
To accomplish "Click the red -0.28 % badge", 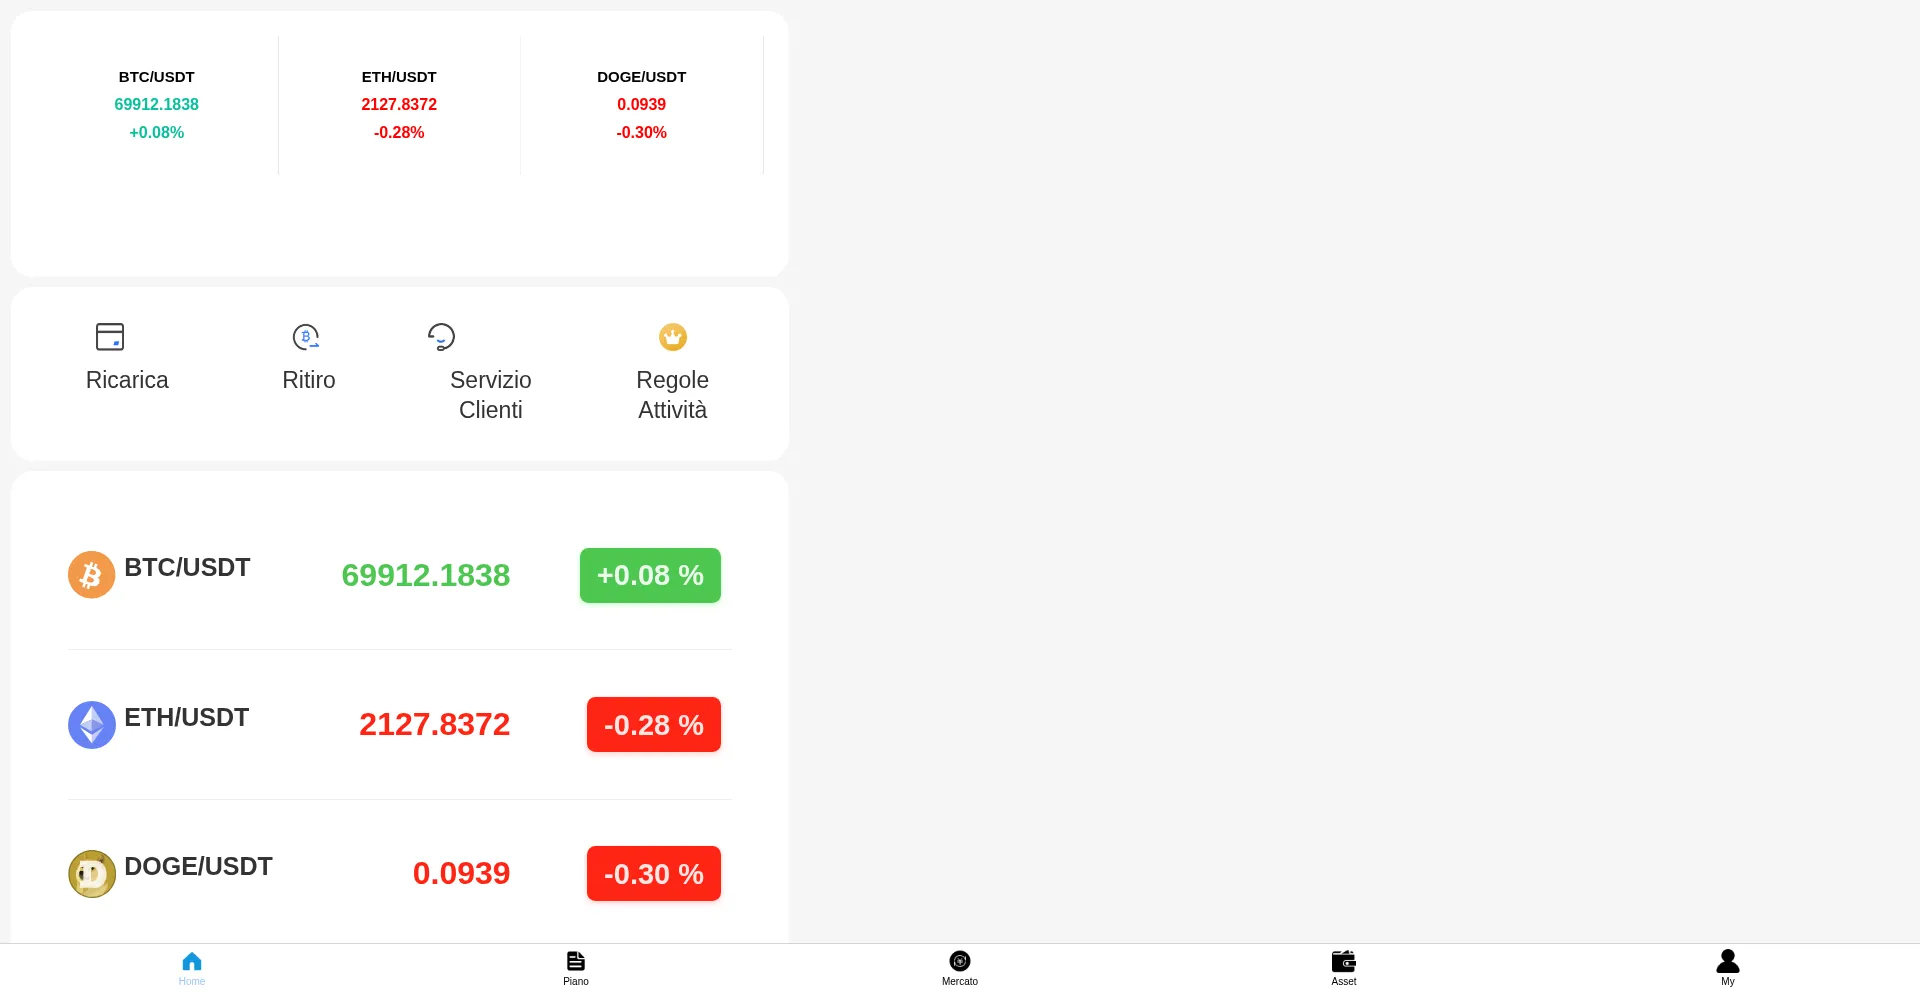I will (654, 725).
